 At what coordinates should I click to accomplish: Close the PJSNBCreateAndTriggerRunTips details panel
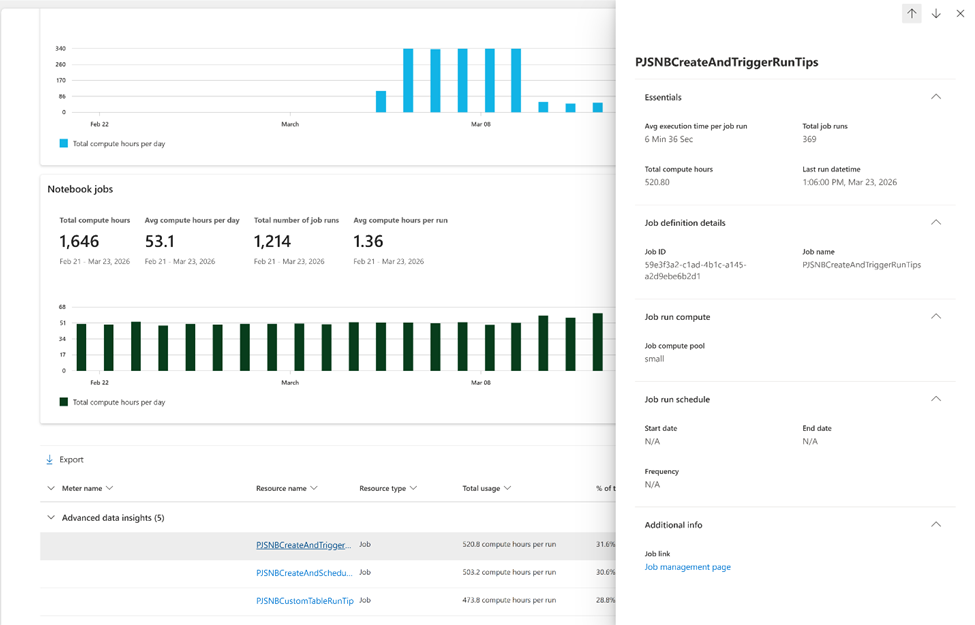[x=960, y=14]
